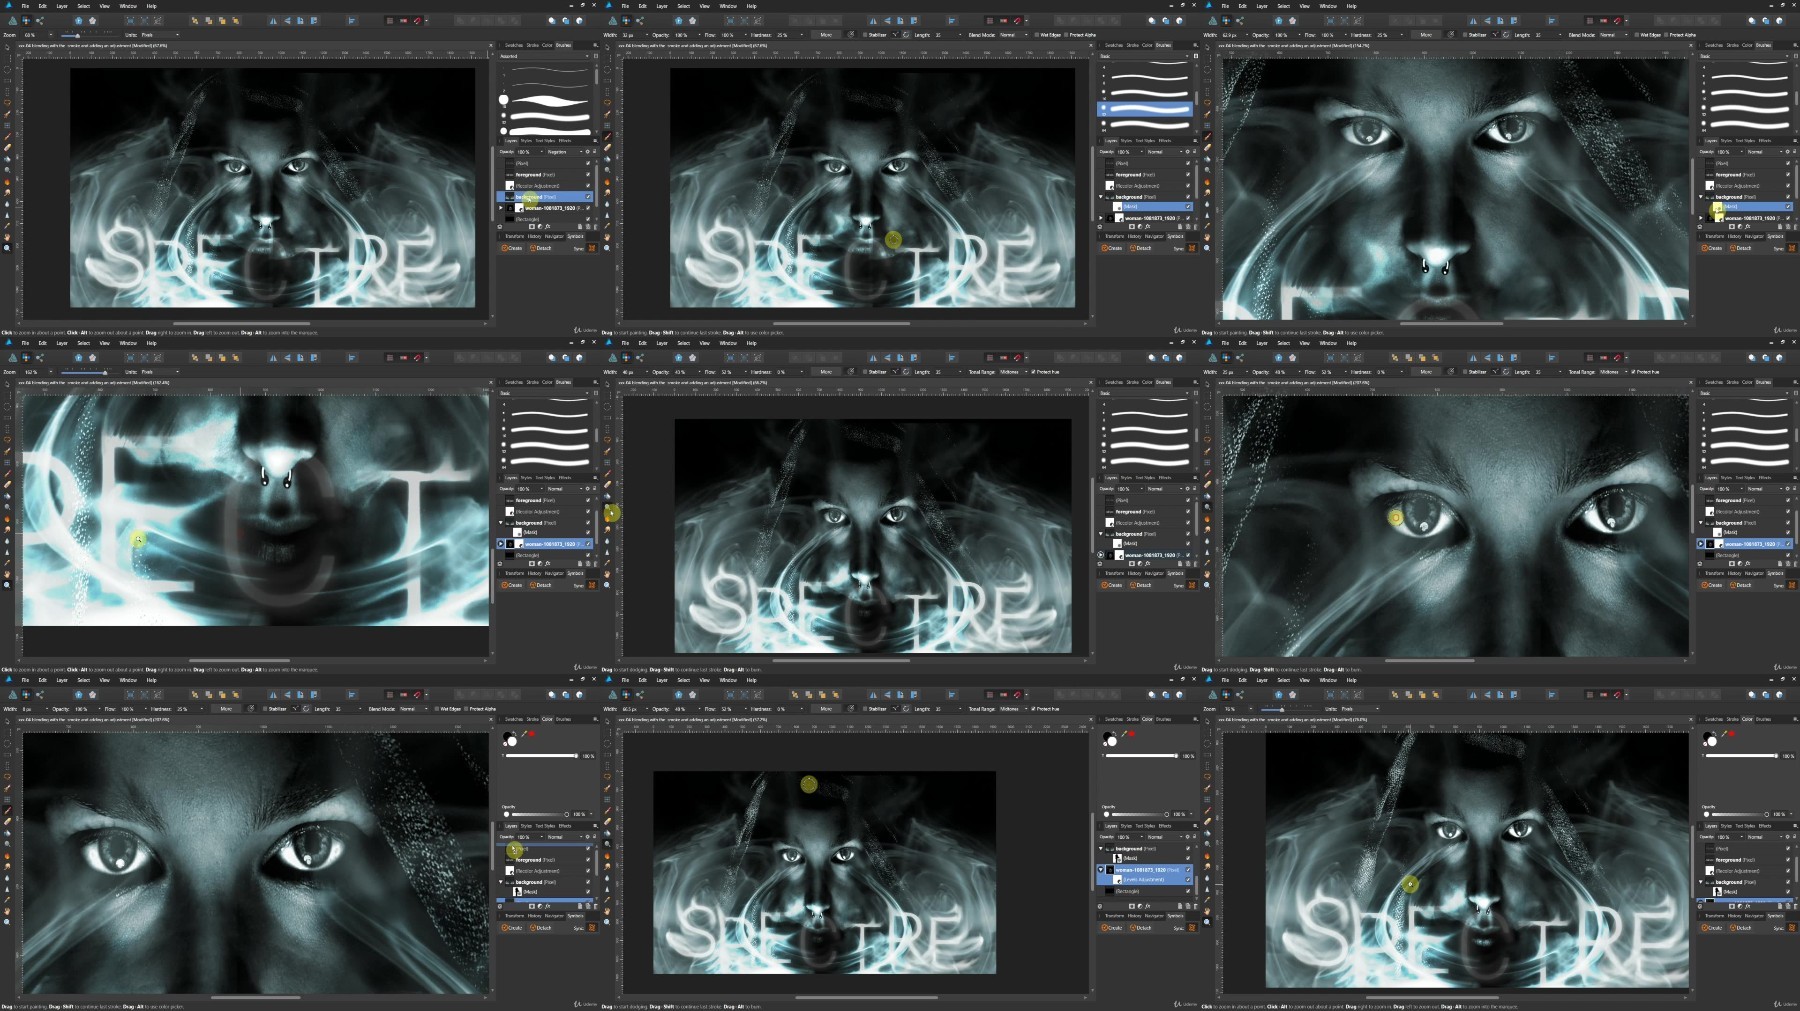Viewport: 1800px width, 1011px height.
Task: Click the Flip Horizontal icon in the center frame toolbar
Action: (x=873, y=357)
